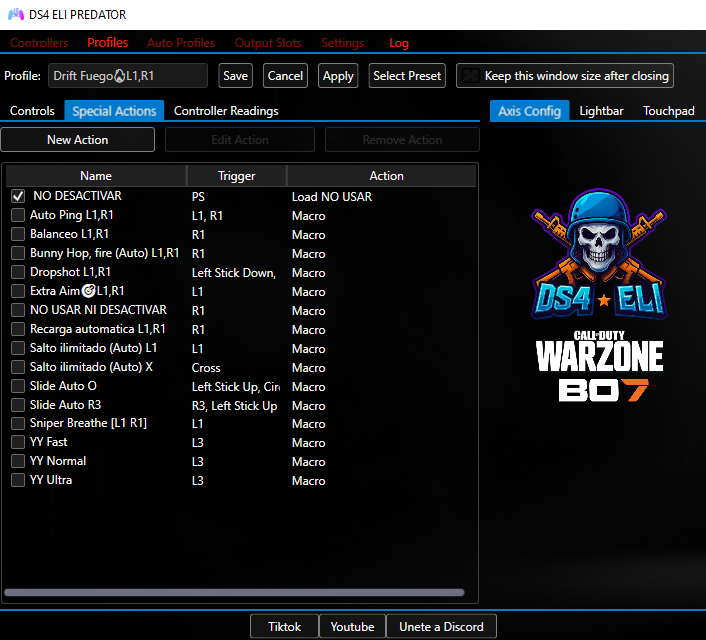The height and width of the screenshot is (640, 706).
Task: Switch to the Profiles tab
Action: (x=108, y=43)
